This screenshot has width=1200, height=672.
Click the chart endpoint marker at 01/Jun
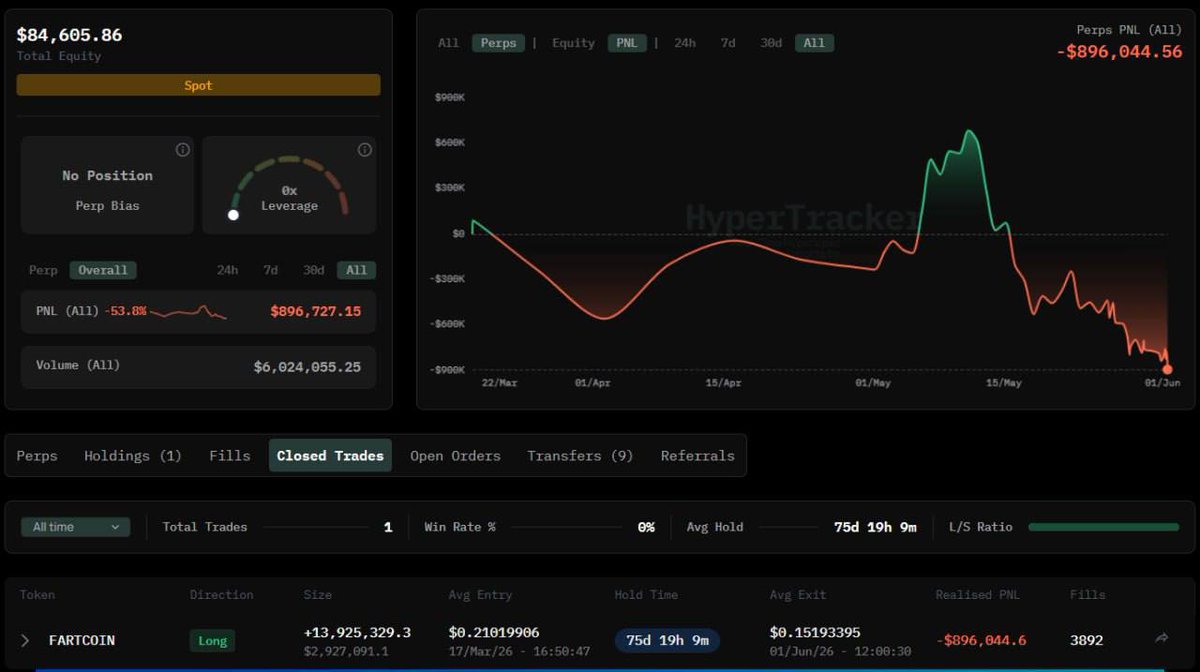[1167, 369]
